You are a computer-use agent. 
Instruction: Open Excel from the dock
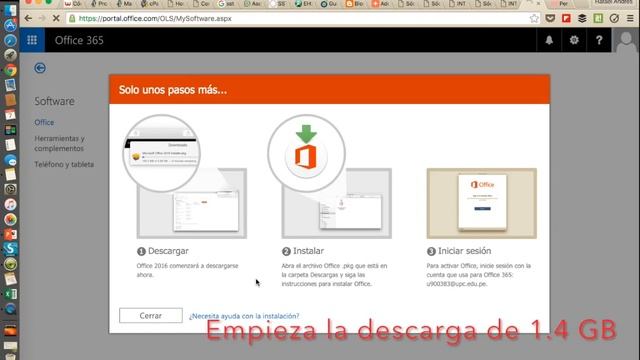pos(10,294)
